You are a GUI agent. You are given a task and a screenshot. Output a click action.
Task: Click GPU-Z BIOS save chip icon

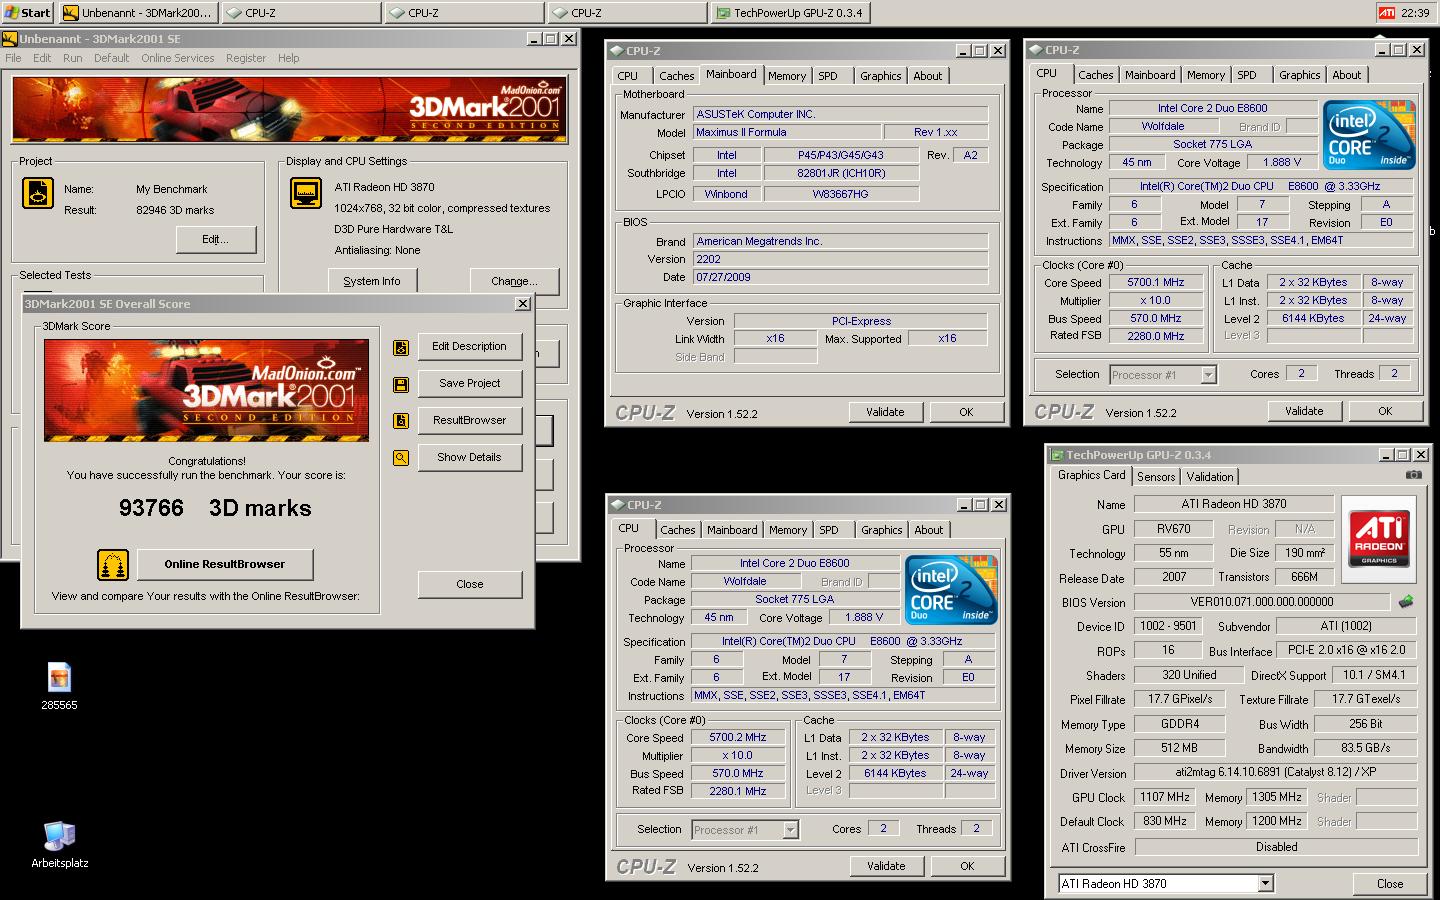click(x=1406, y=602)
